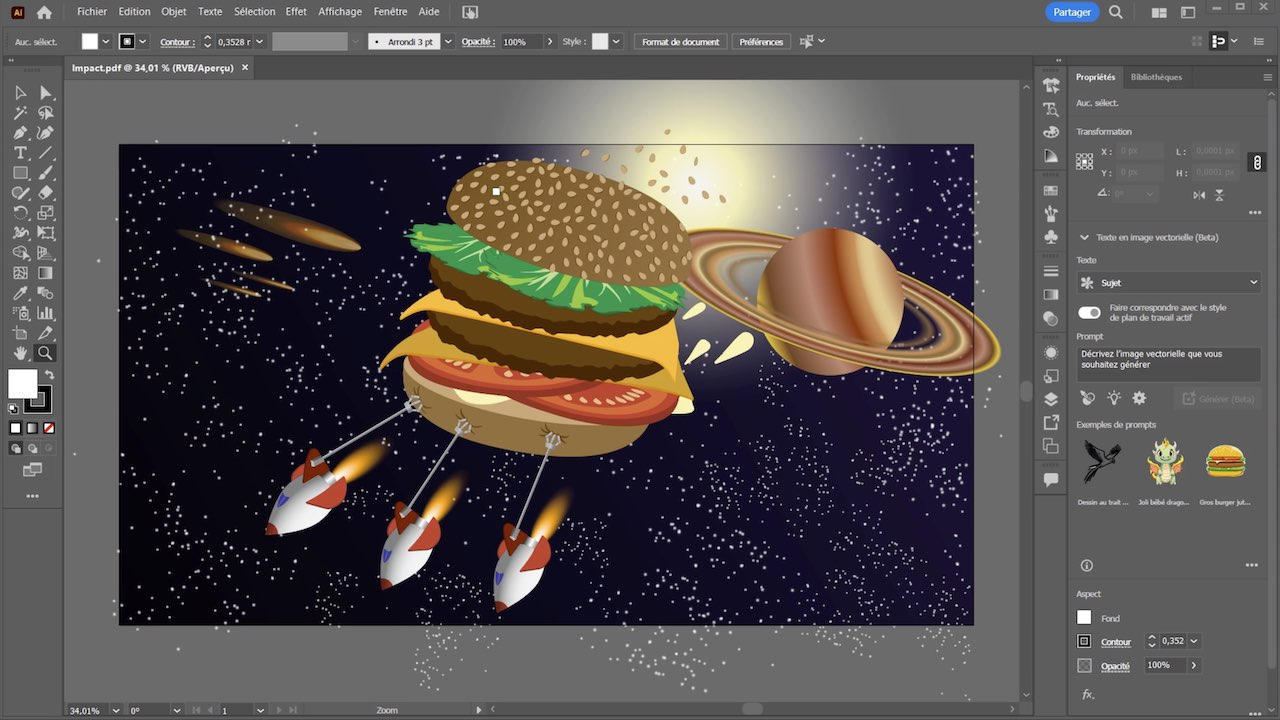
Task: Select the Rotate tool
Action: [20, 213]
